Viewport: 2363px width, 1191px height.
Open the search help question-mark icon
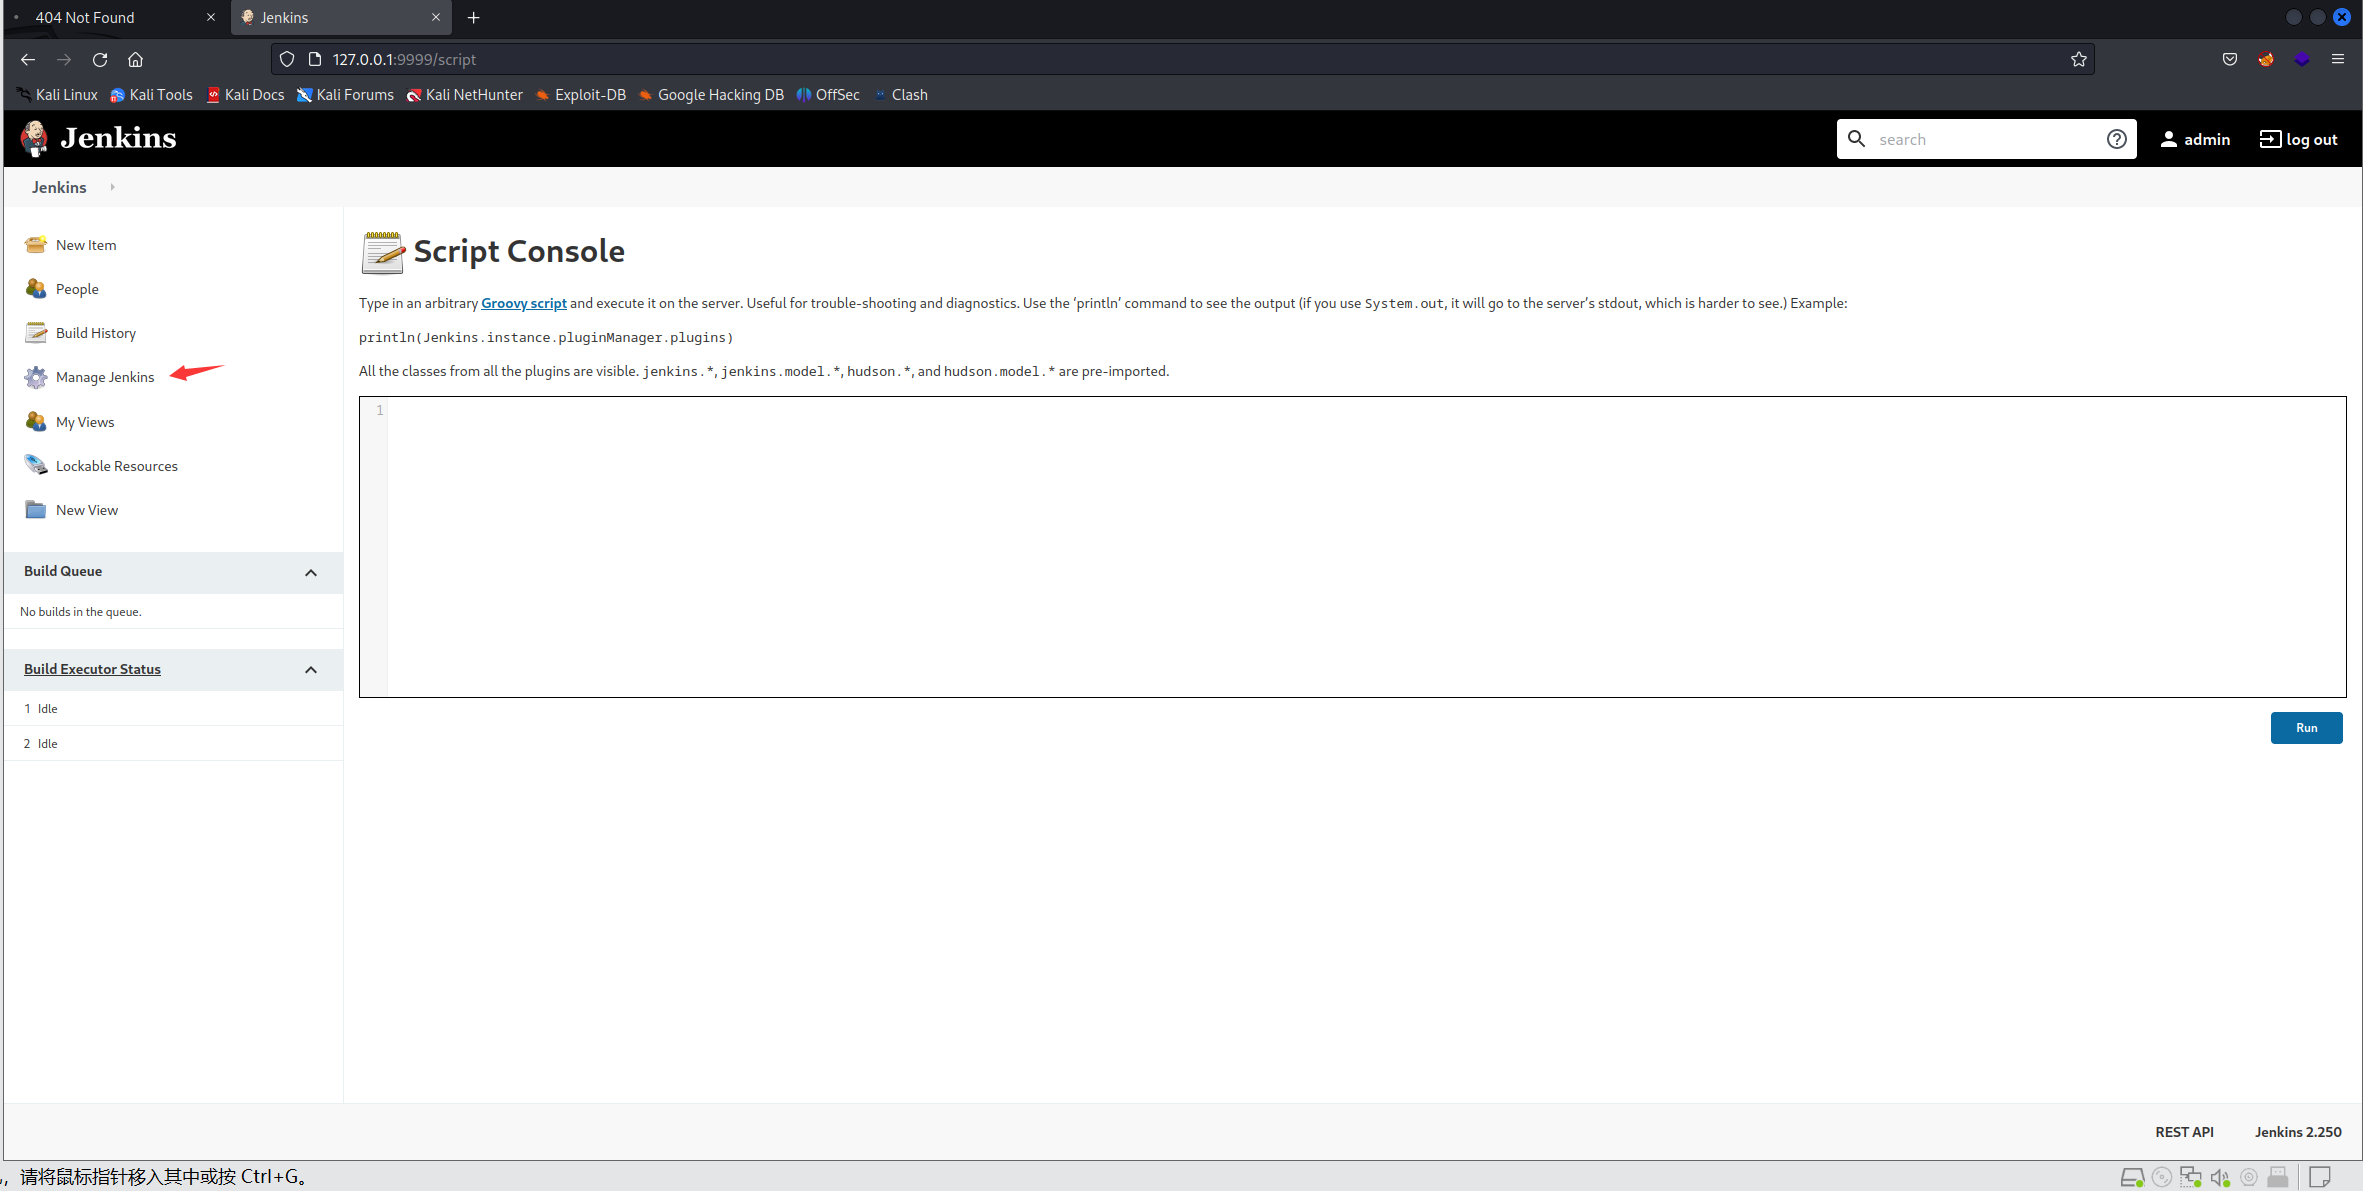(x=2116, y=139)
